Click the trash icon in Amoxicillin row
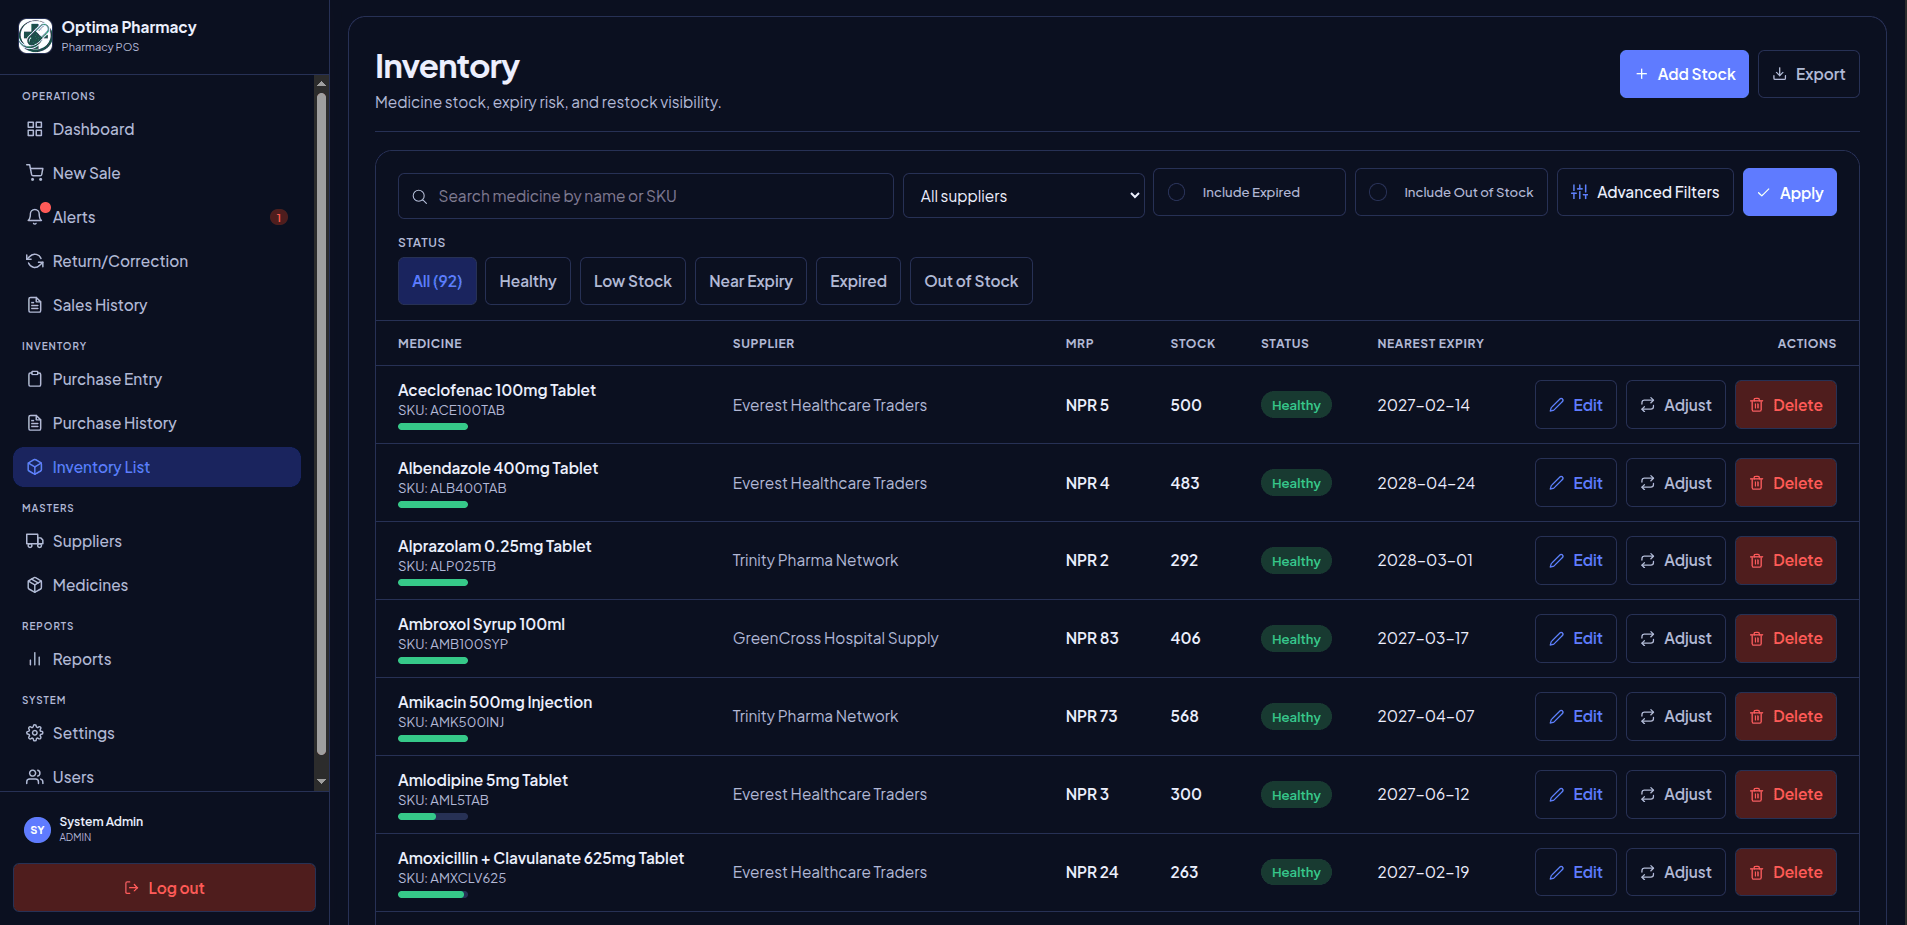Image resolution: width=1907 pixels, height=925 pixels. point(1757,873)
